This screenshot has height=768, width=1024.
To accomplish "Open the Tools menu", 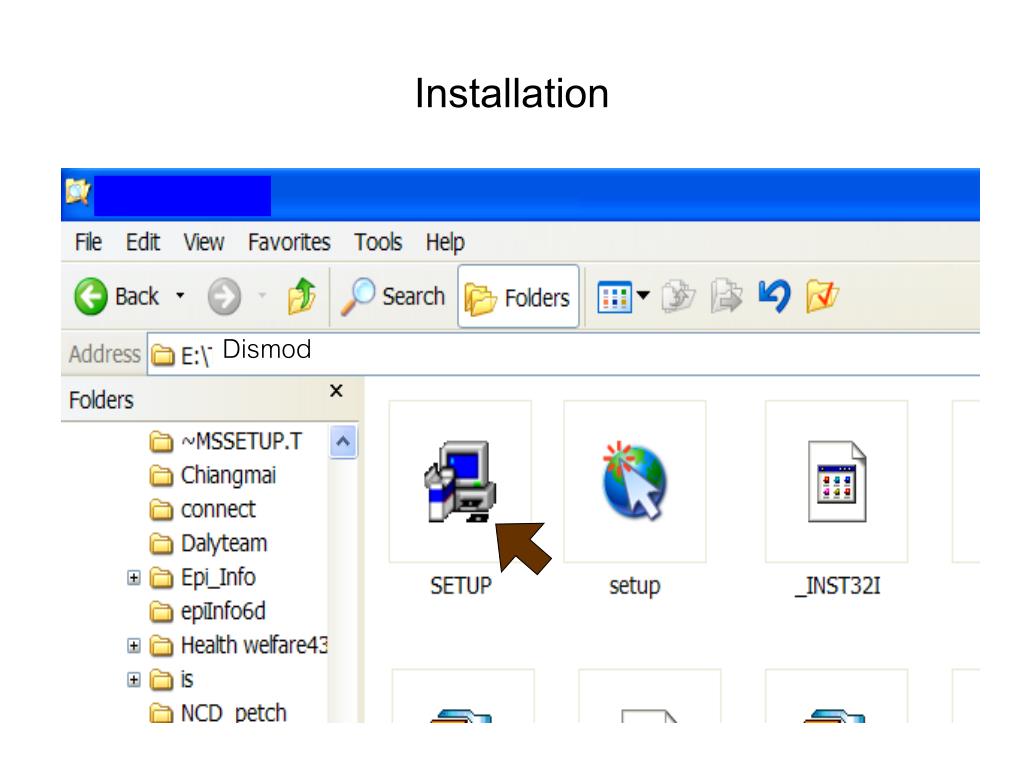I will 378,242.
